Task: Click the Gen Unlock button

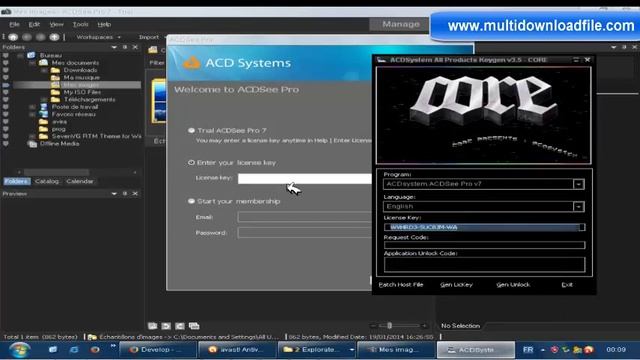Action: [x=513, y=284]
